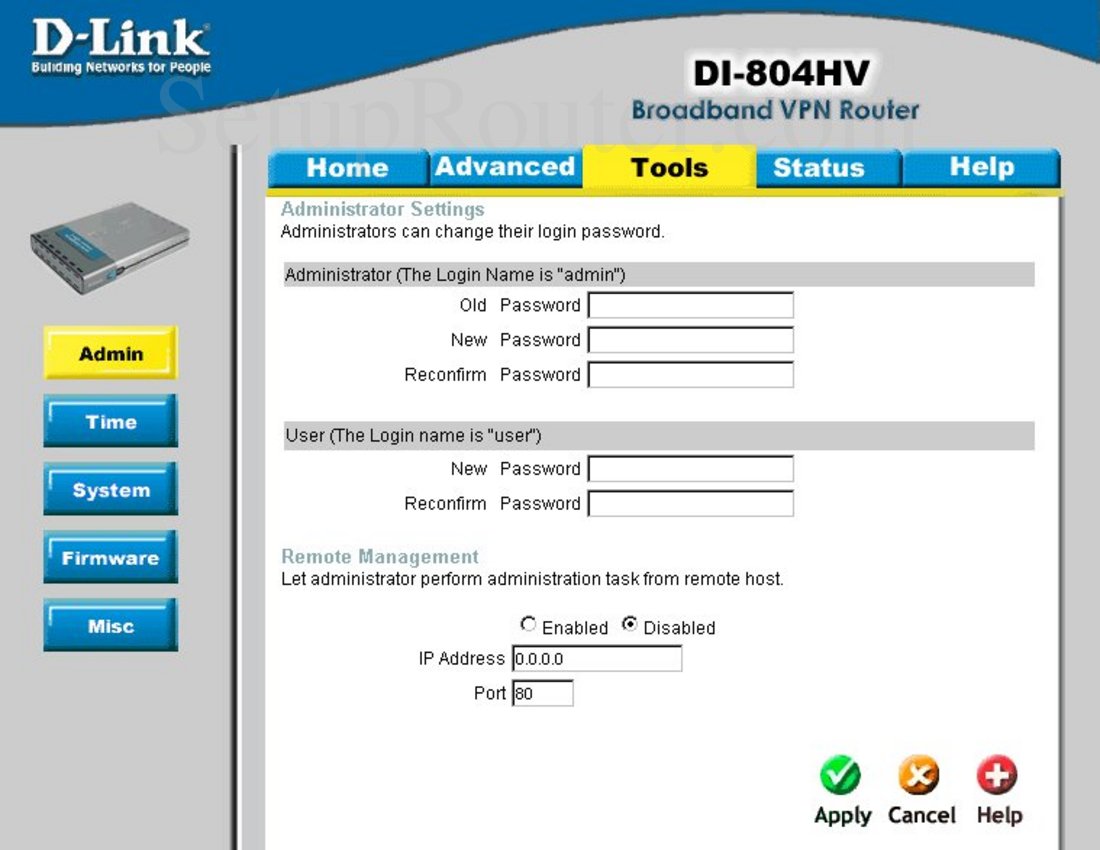Viewport: 1100px width, 850px height.
Task: Focus the user New Password field
Action: pos(690,468)
